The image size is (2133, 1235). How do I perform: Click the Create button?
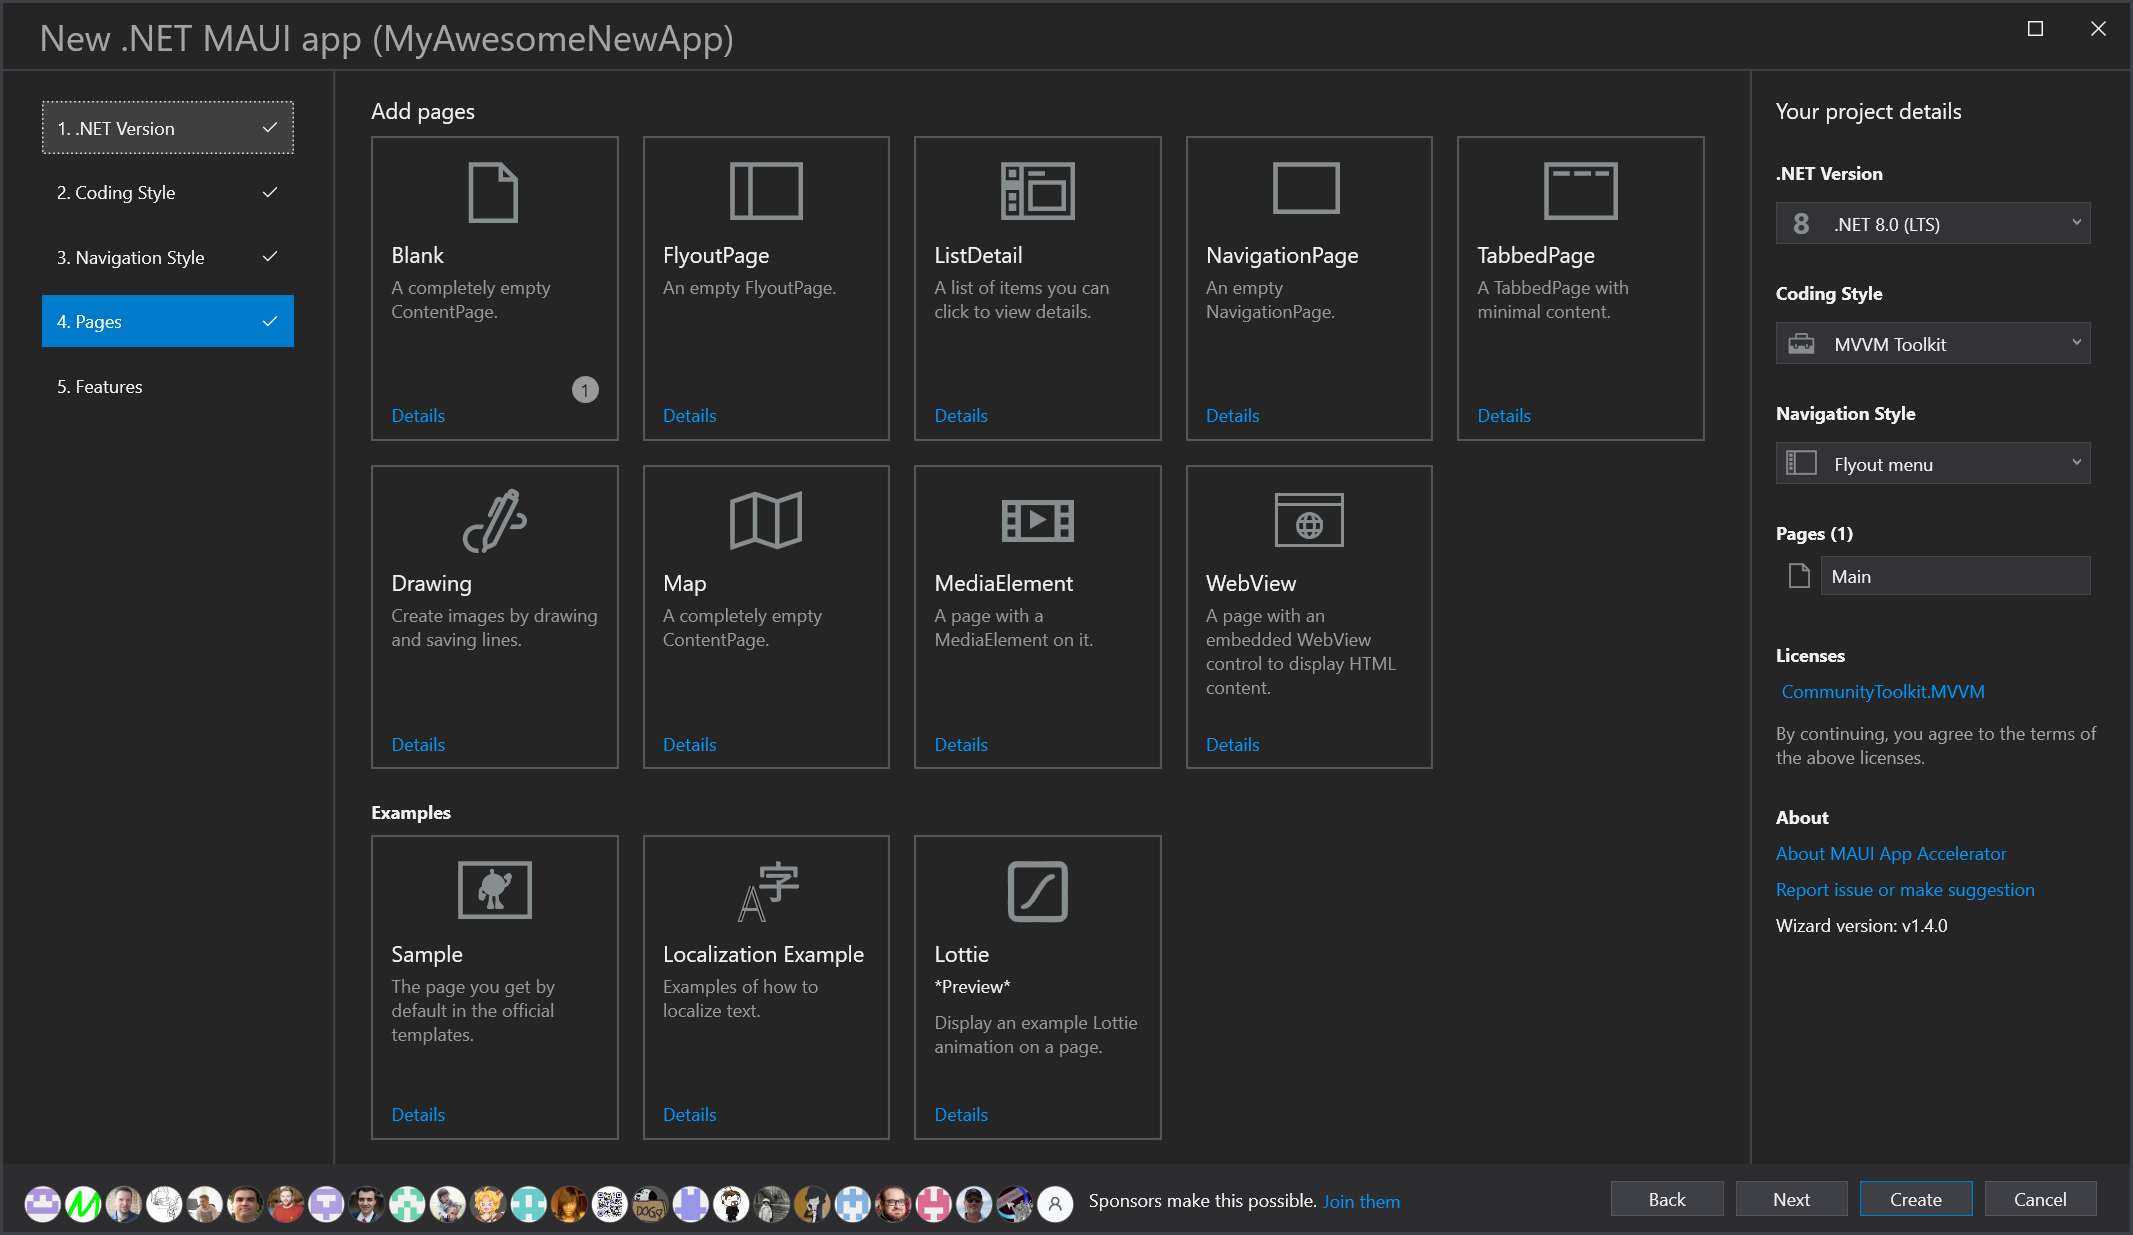(x=1916, y=1199)
